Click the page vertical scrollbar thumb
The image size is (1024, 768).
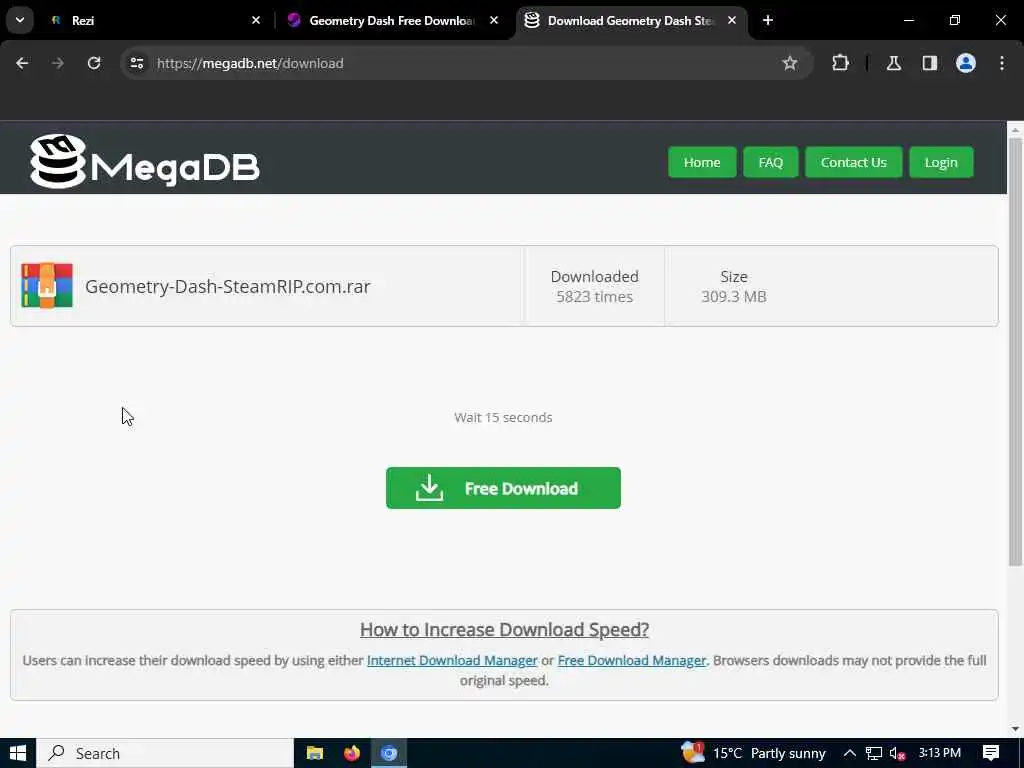1015,353
